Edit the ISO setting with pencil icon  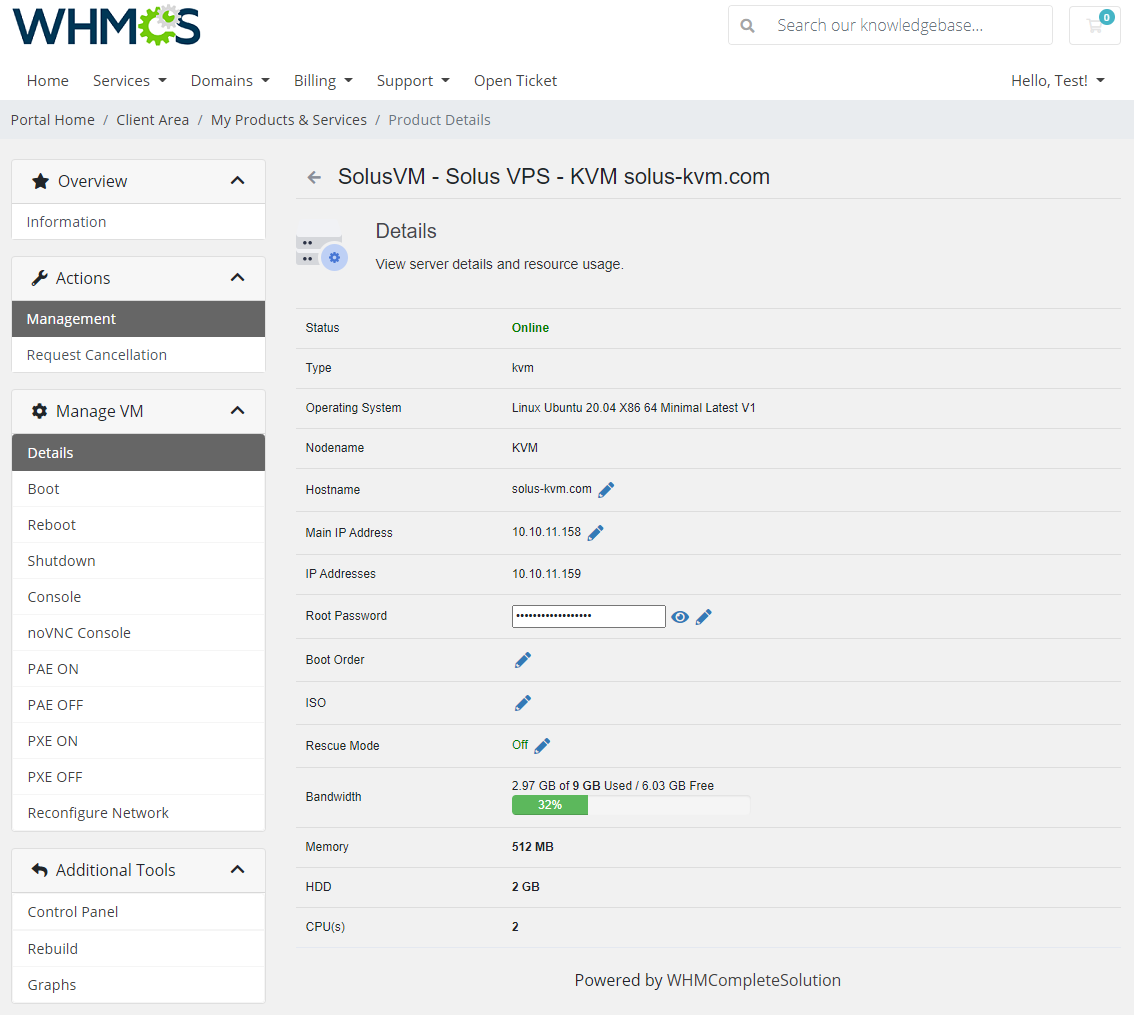point(522,702)
